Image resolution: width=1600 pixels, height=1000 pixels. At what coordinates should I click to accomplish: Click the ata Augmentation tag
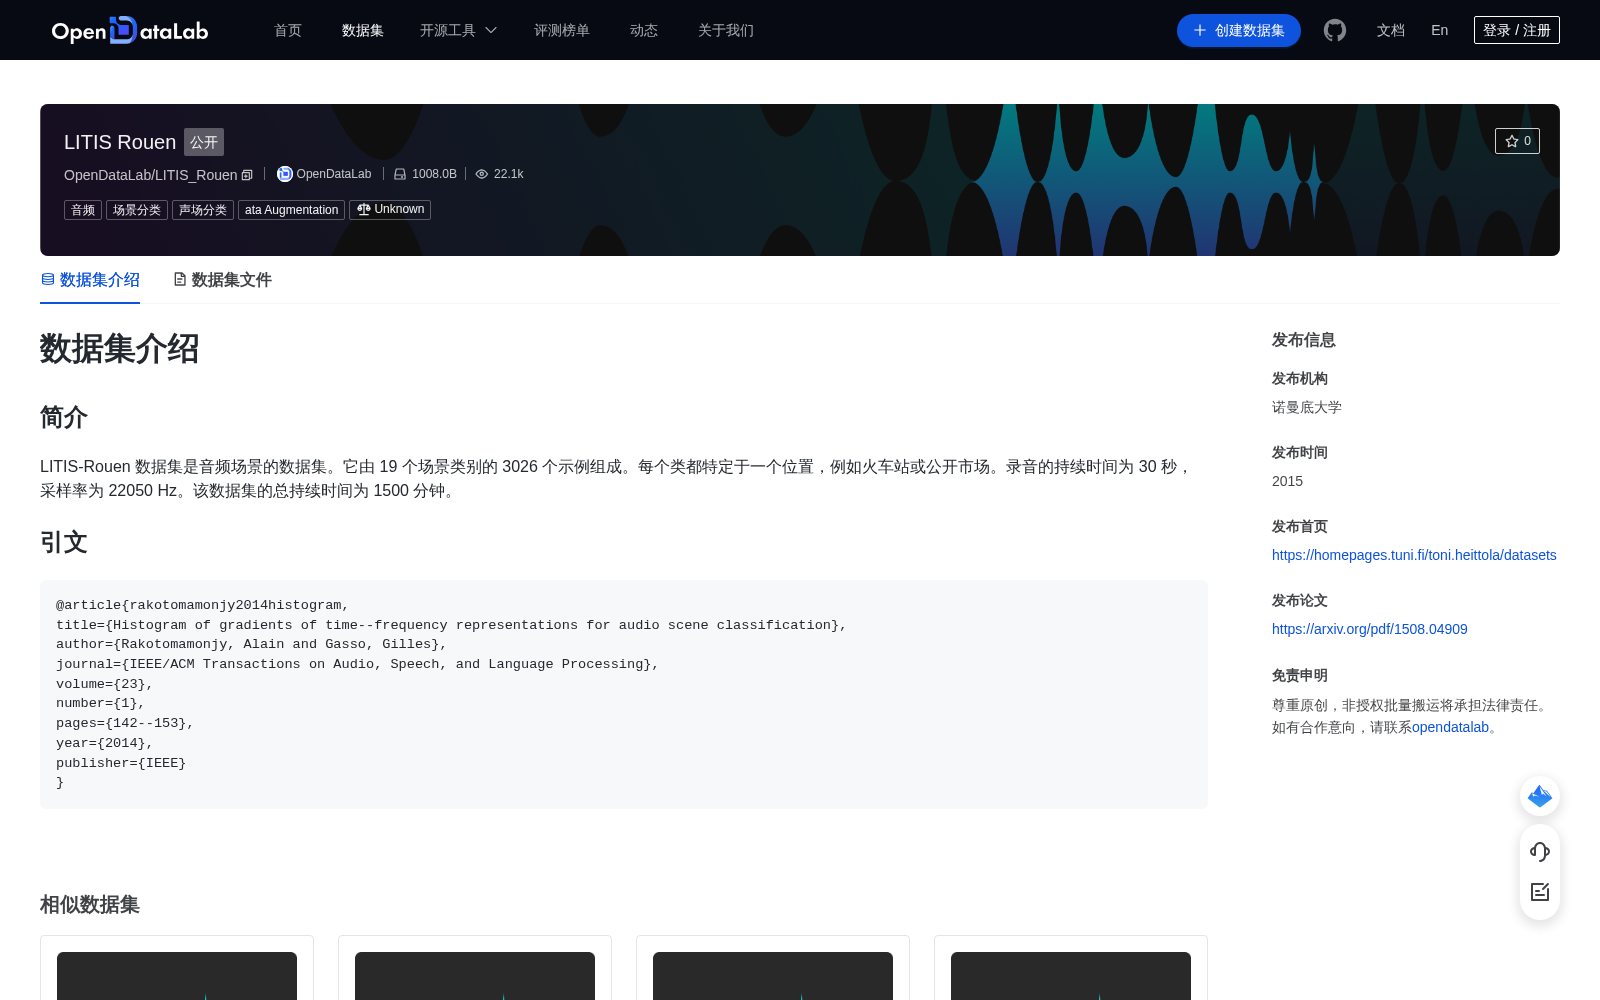(292, 210)
